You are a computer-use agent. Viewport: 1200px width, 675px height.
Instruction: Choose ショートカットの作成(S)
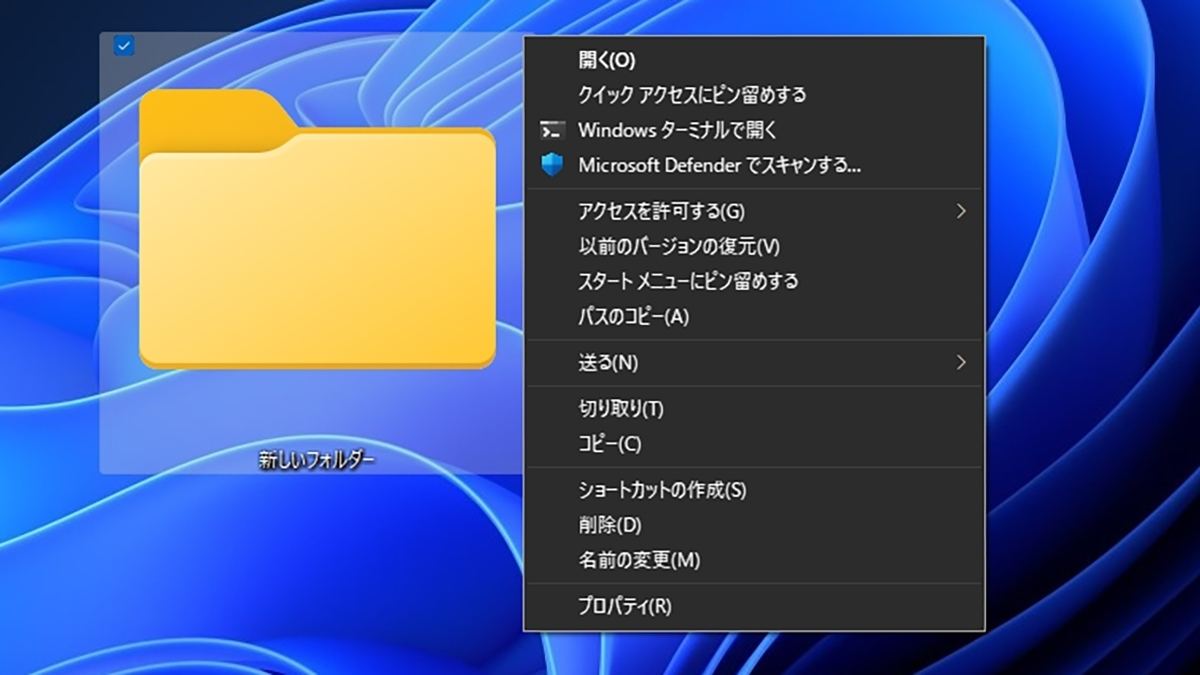pos(754,490)
